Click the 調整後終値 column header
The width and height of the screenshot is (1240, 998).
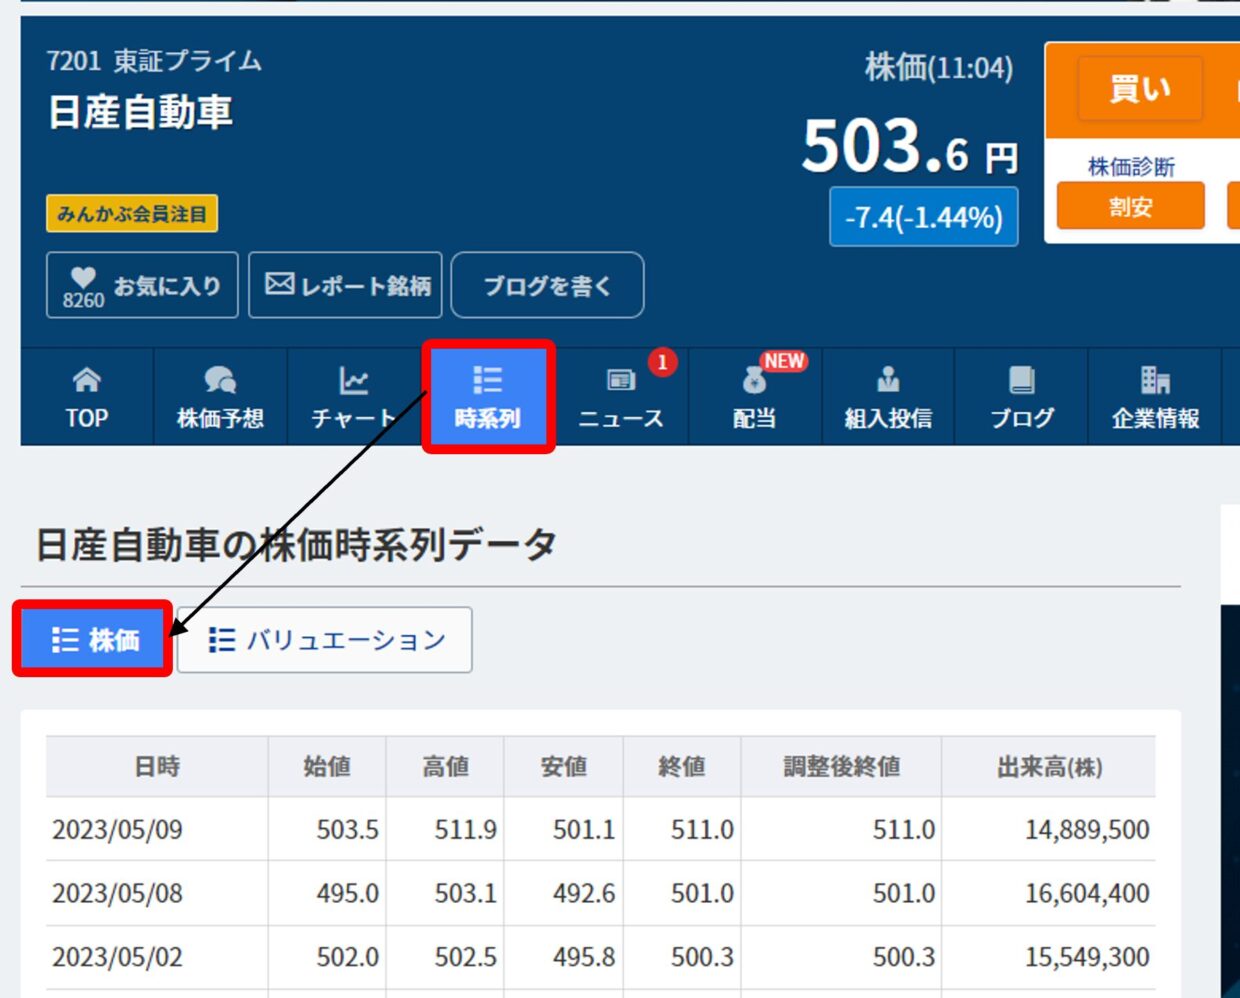[x=841, y=767]
